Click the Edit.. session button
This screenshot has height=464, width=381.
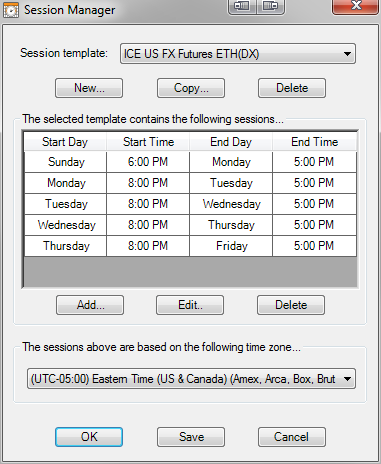tap(190, 305)
